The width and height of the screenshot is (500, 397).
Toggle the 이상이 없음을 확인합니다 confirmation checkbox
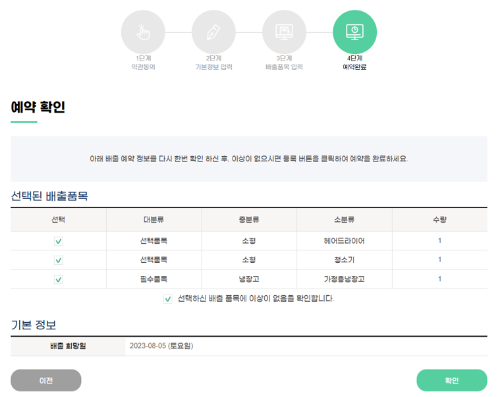[x=168, y=299]
